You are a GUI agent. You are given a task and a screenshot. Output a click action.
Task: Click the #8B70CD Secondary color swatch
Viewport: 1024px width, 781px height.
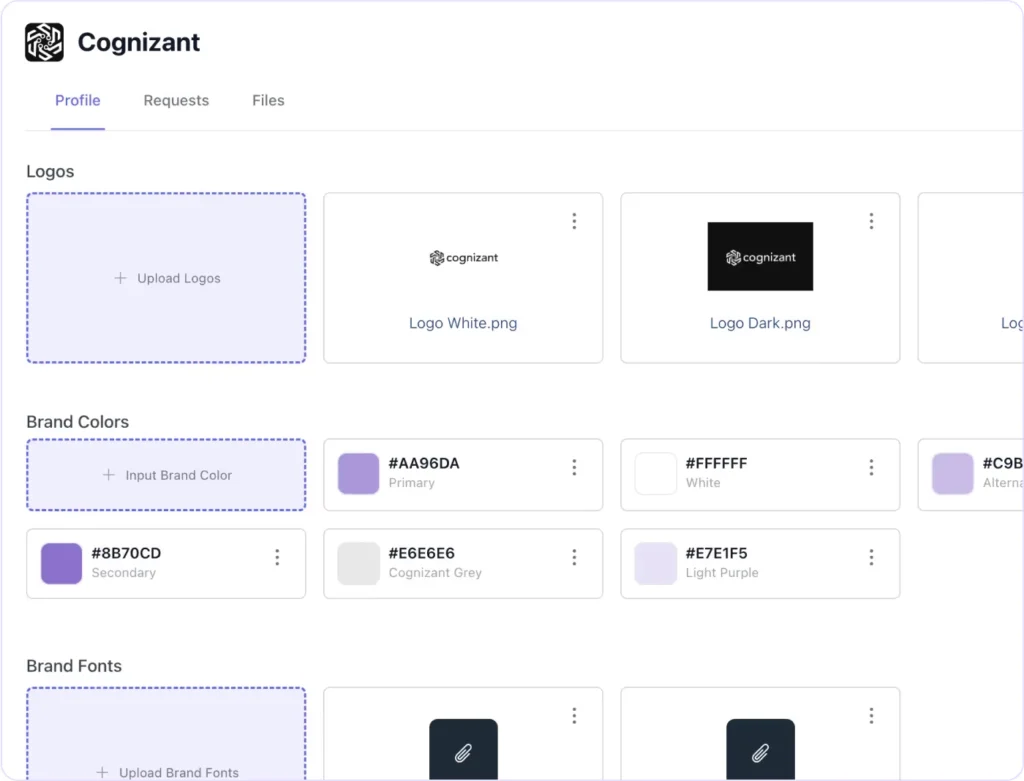pos(61,564)
